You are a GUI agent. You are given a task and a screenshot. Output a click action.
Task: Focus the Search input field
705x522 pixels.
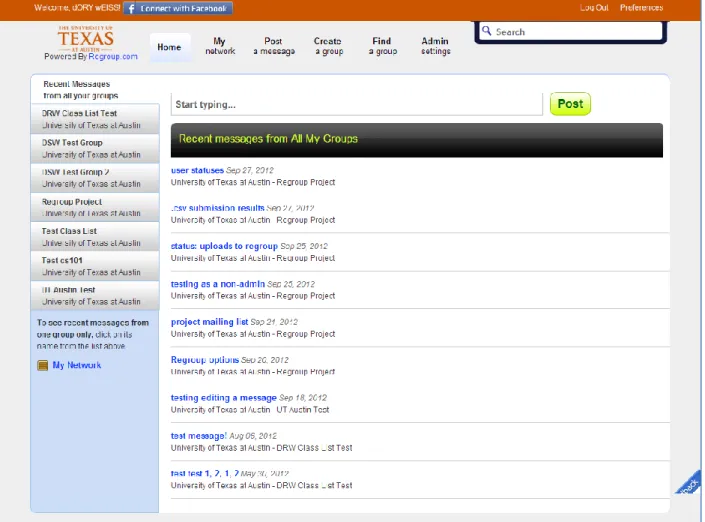click(x=570, y=32)
